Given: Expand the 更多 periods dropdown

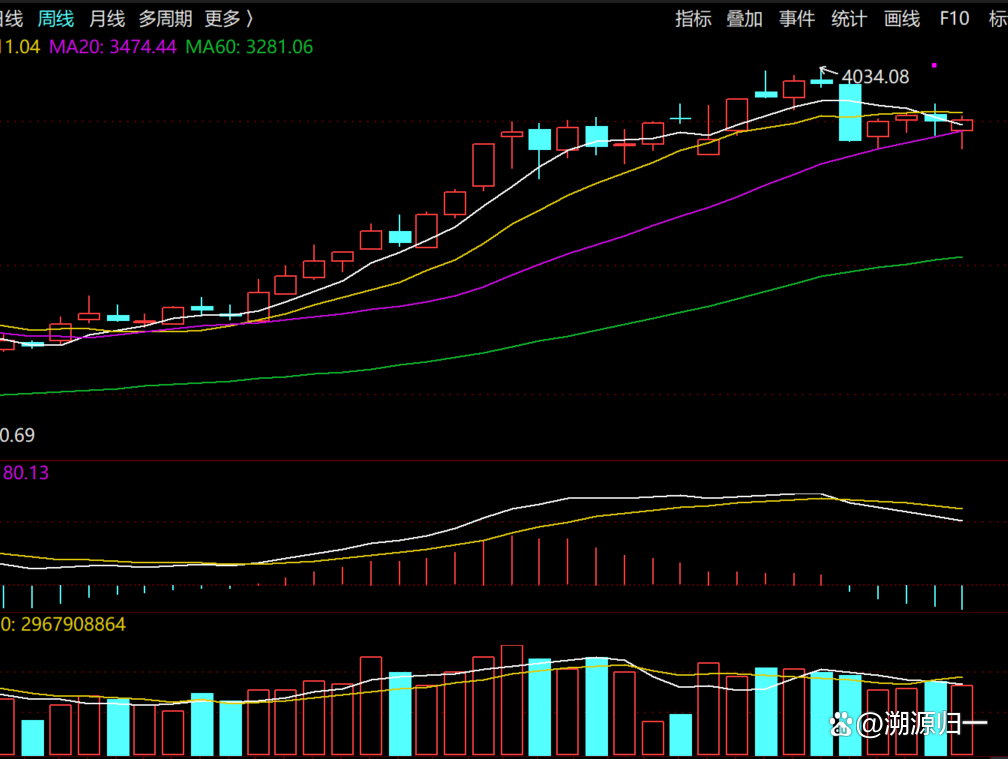Looking at the screenshot, I should [x=228, y=18].
